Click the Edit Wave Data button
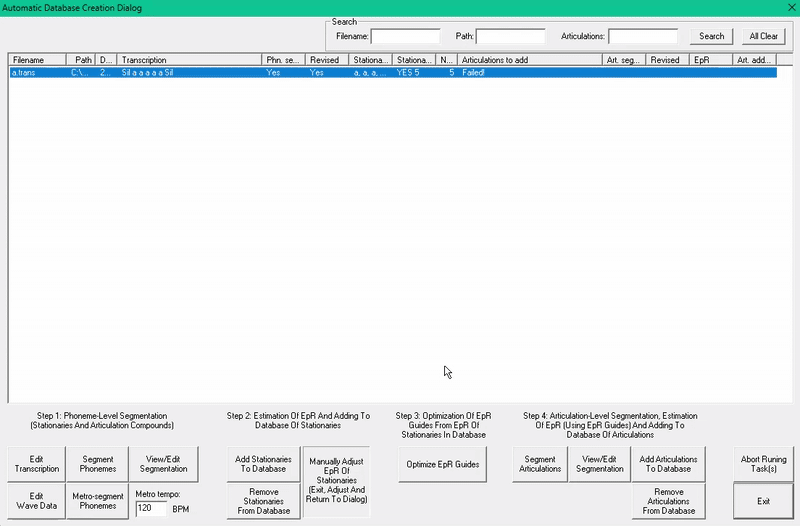The height and width of the screenshot is (526, 800). 36,500
